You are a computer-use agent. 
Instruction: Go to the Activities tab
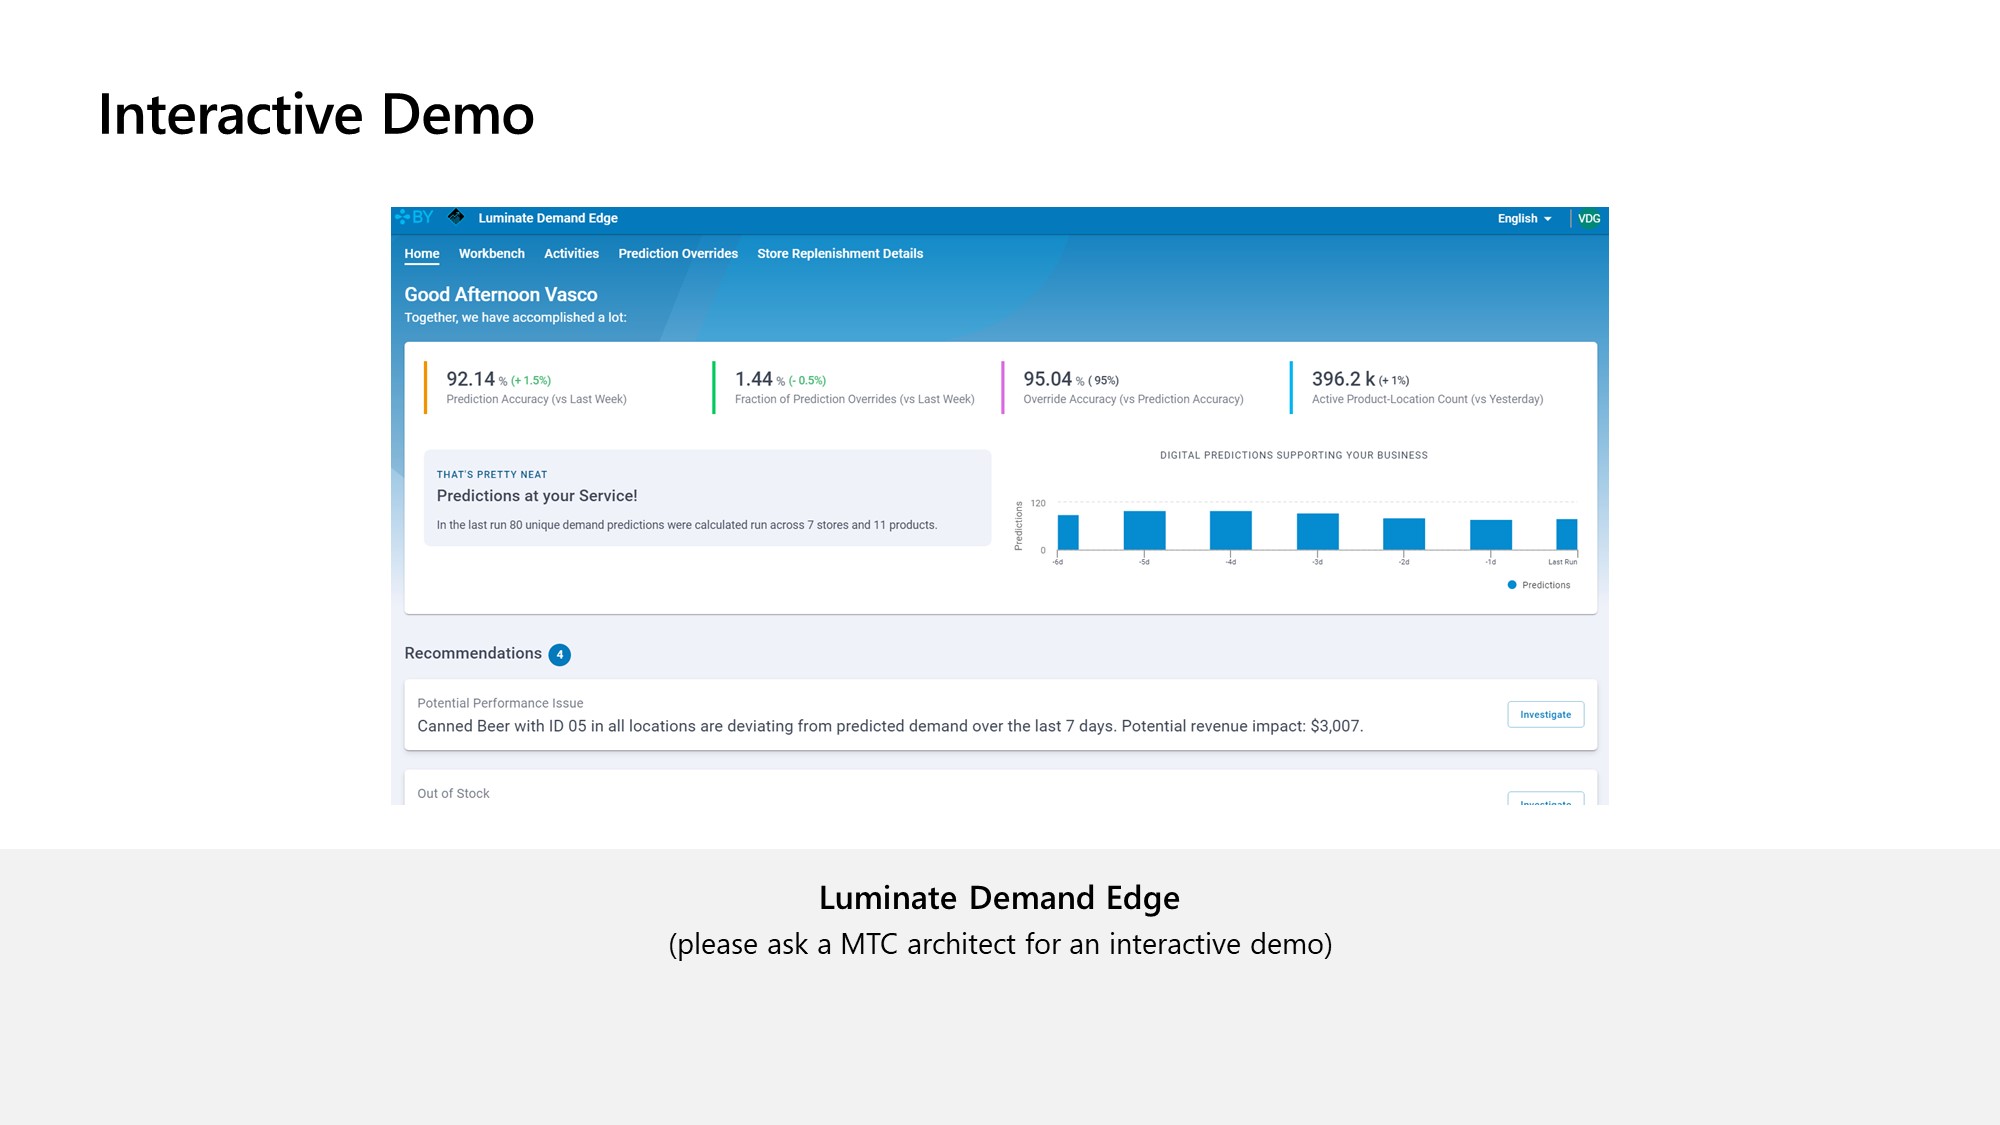(x=571, y=254)
